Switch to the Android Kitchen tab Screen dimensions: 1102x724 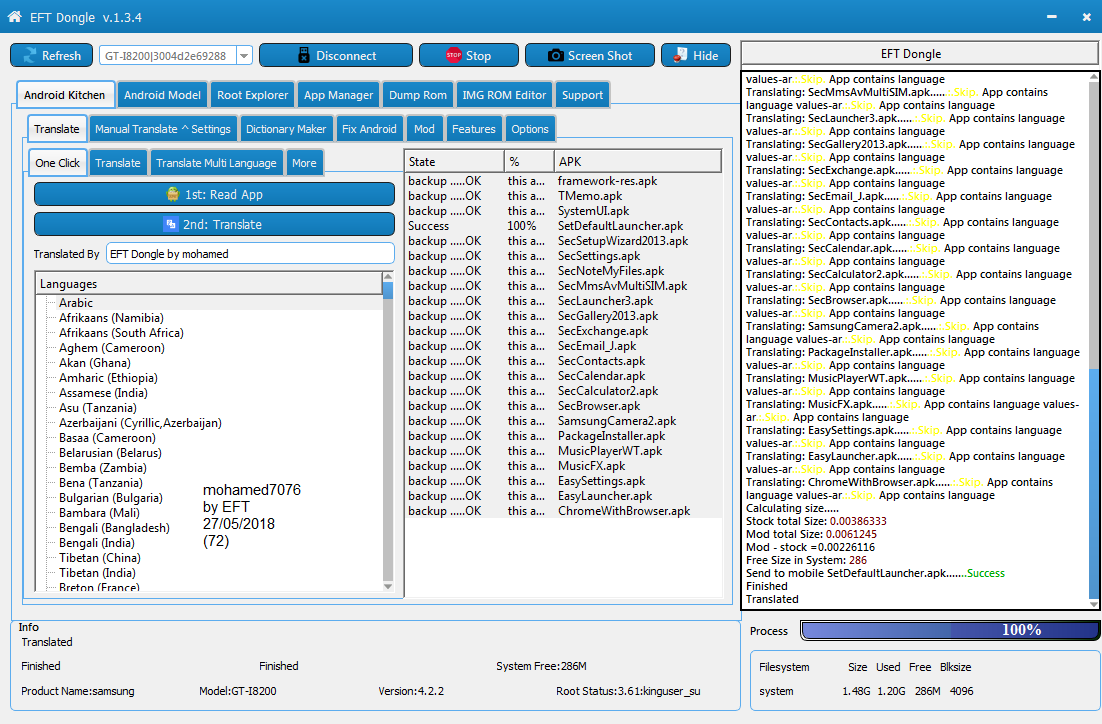pos(65,95)
